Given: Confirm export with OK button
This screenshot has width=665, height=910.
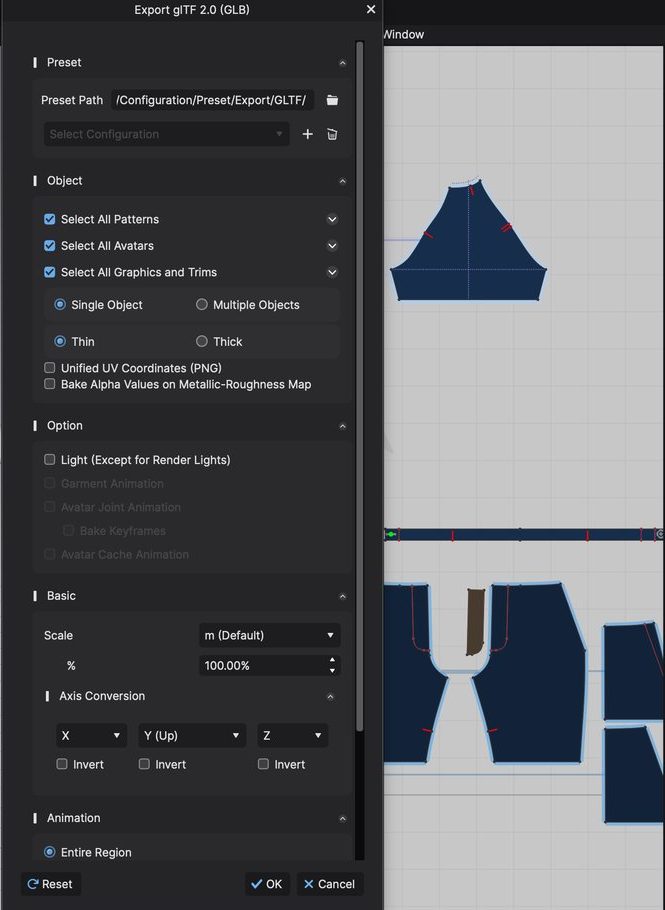Looking at the screenshot, I should pyautogui.click(x=267, y=884).
